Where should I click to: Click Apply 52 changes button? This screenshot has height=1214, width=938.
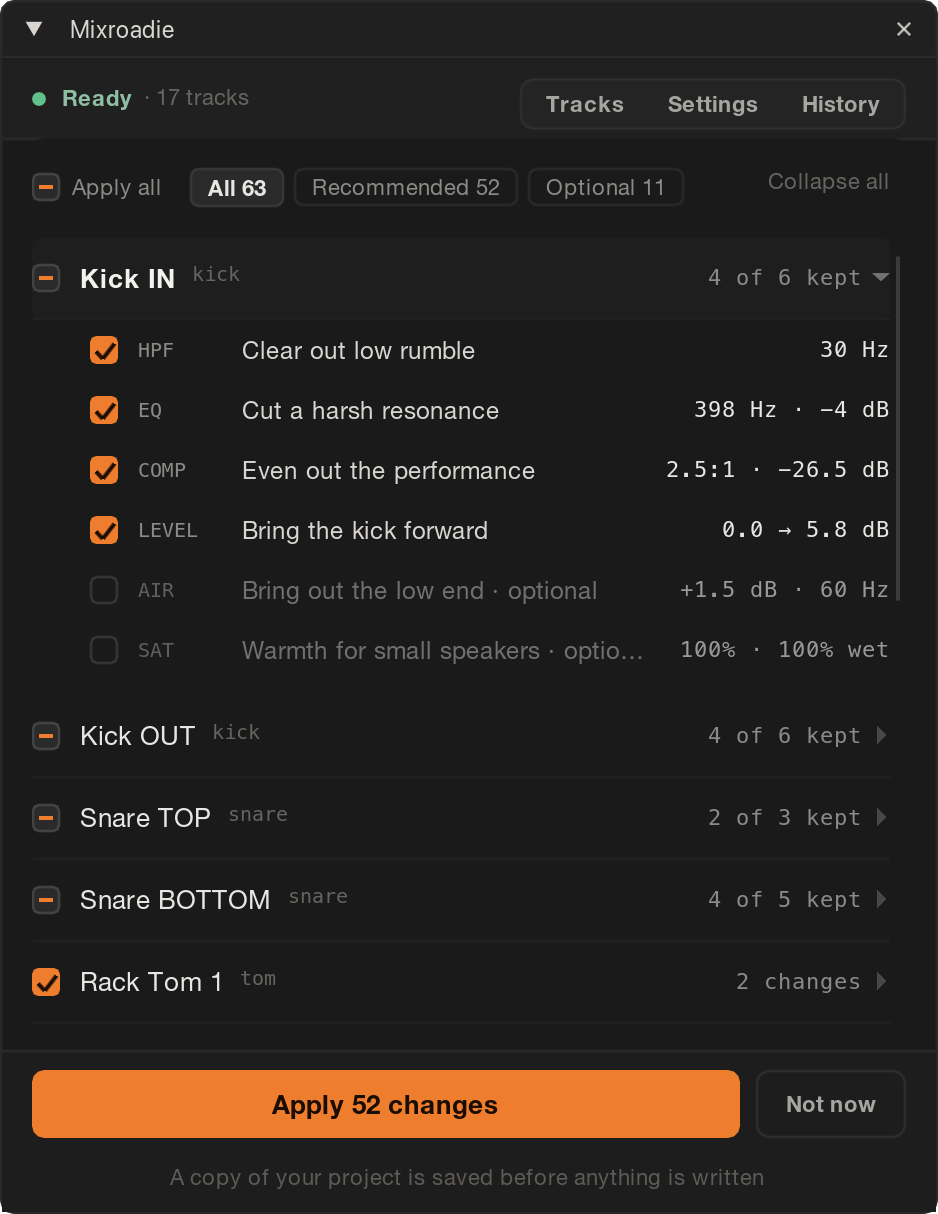[x=386, y=1104]
